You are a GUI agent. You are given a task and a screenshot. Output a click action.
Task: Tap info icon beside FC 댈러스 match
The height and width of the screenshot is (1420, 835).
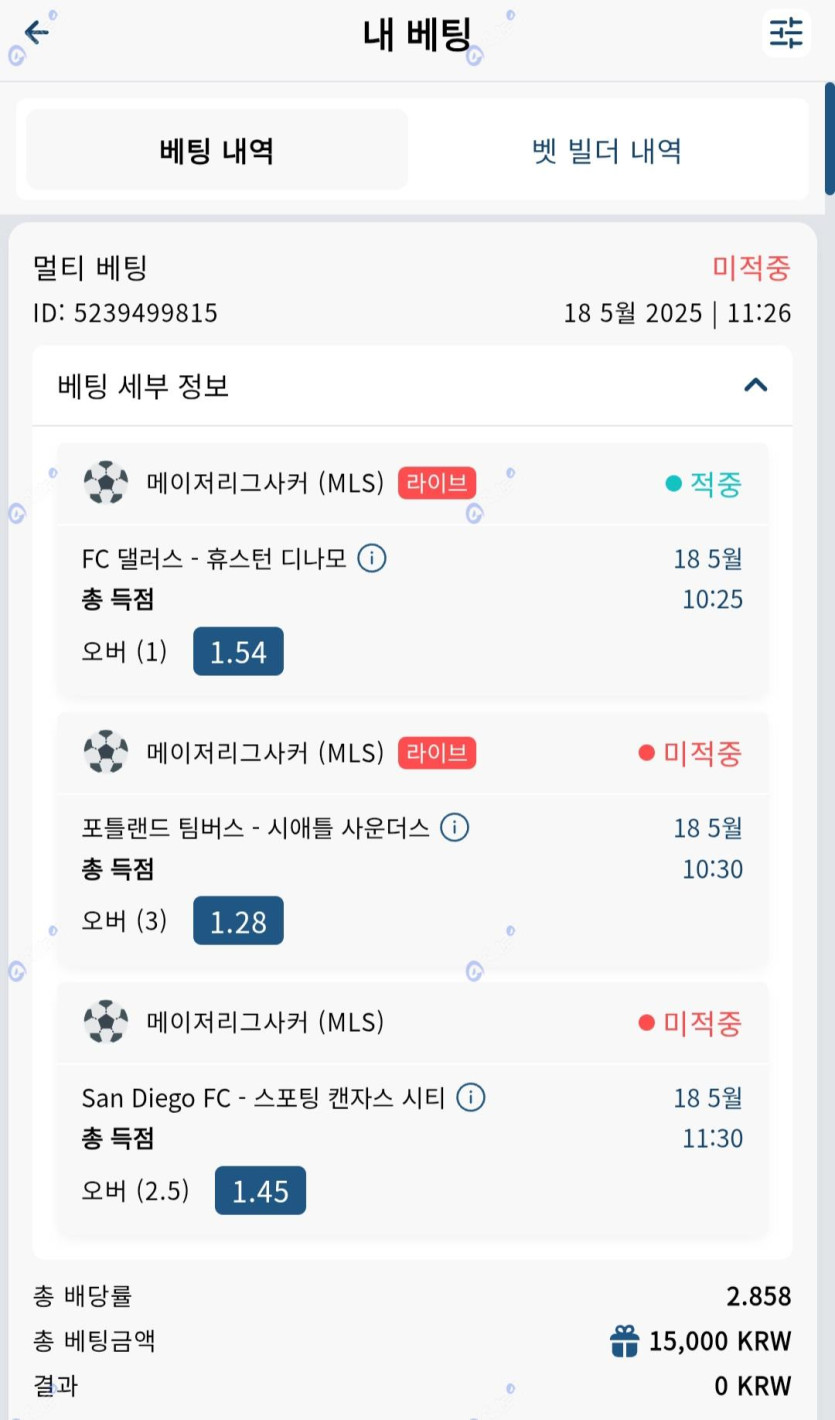click(372, 558)
